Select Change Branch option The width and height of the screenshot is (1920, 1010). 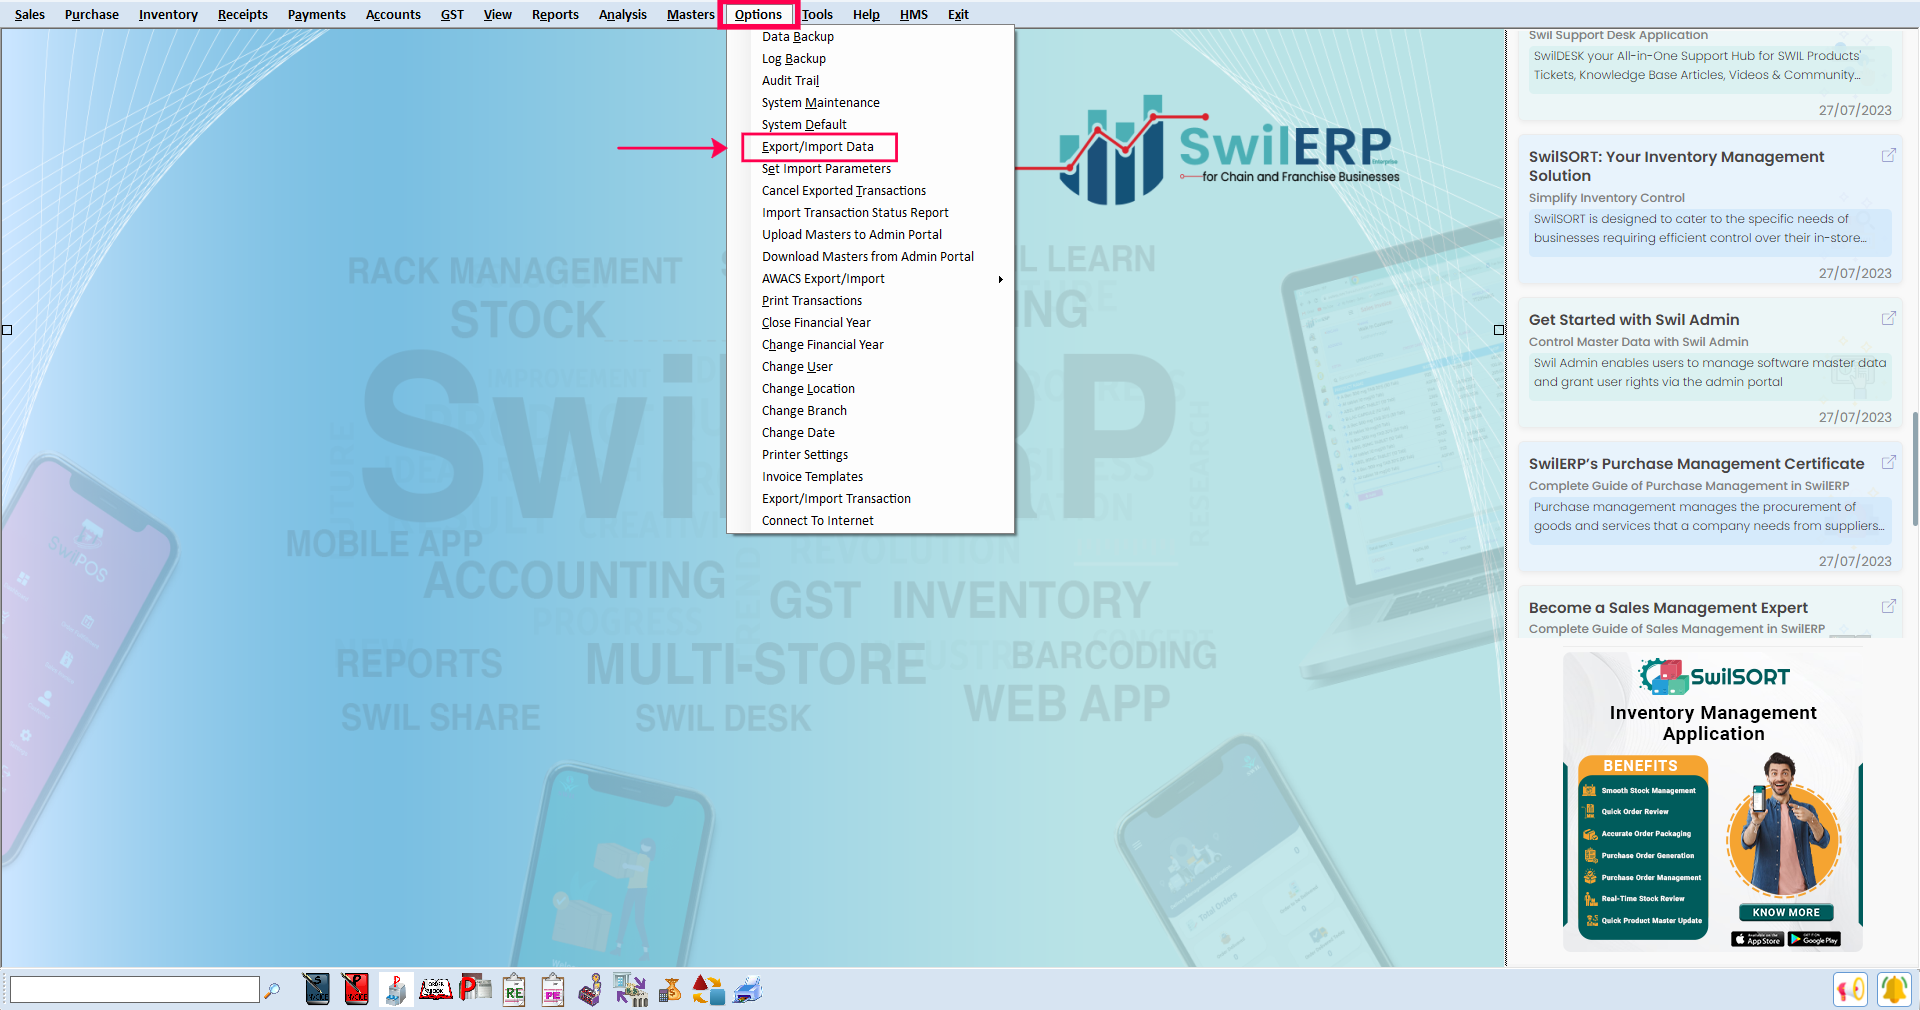click(x=804, y=411)
